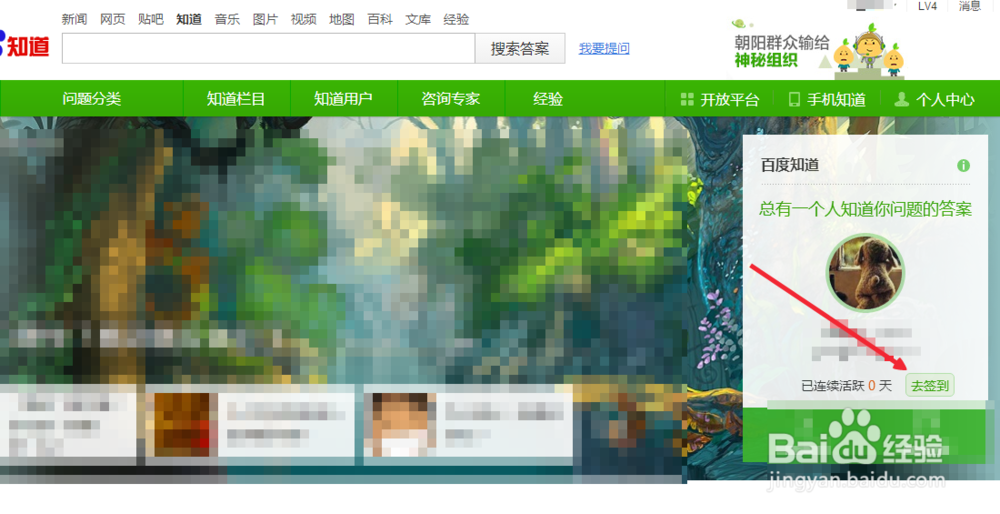Open 百科 in top navigation
The width and height of the screenshot is (1000, 514).
(380, 20)
